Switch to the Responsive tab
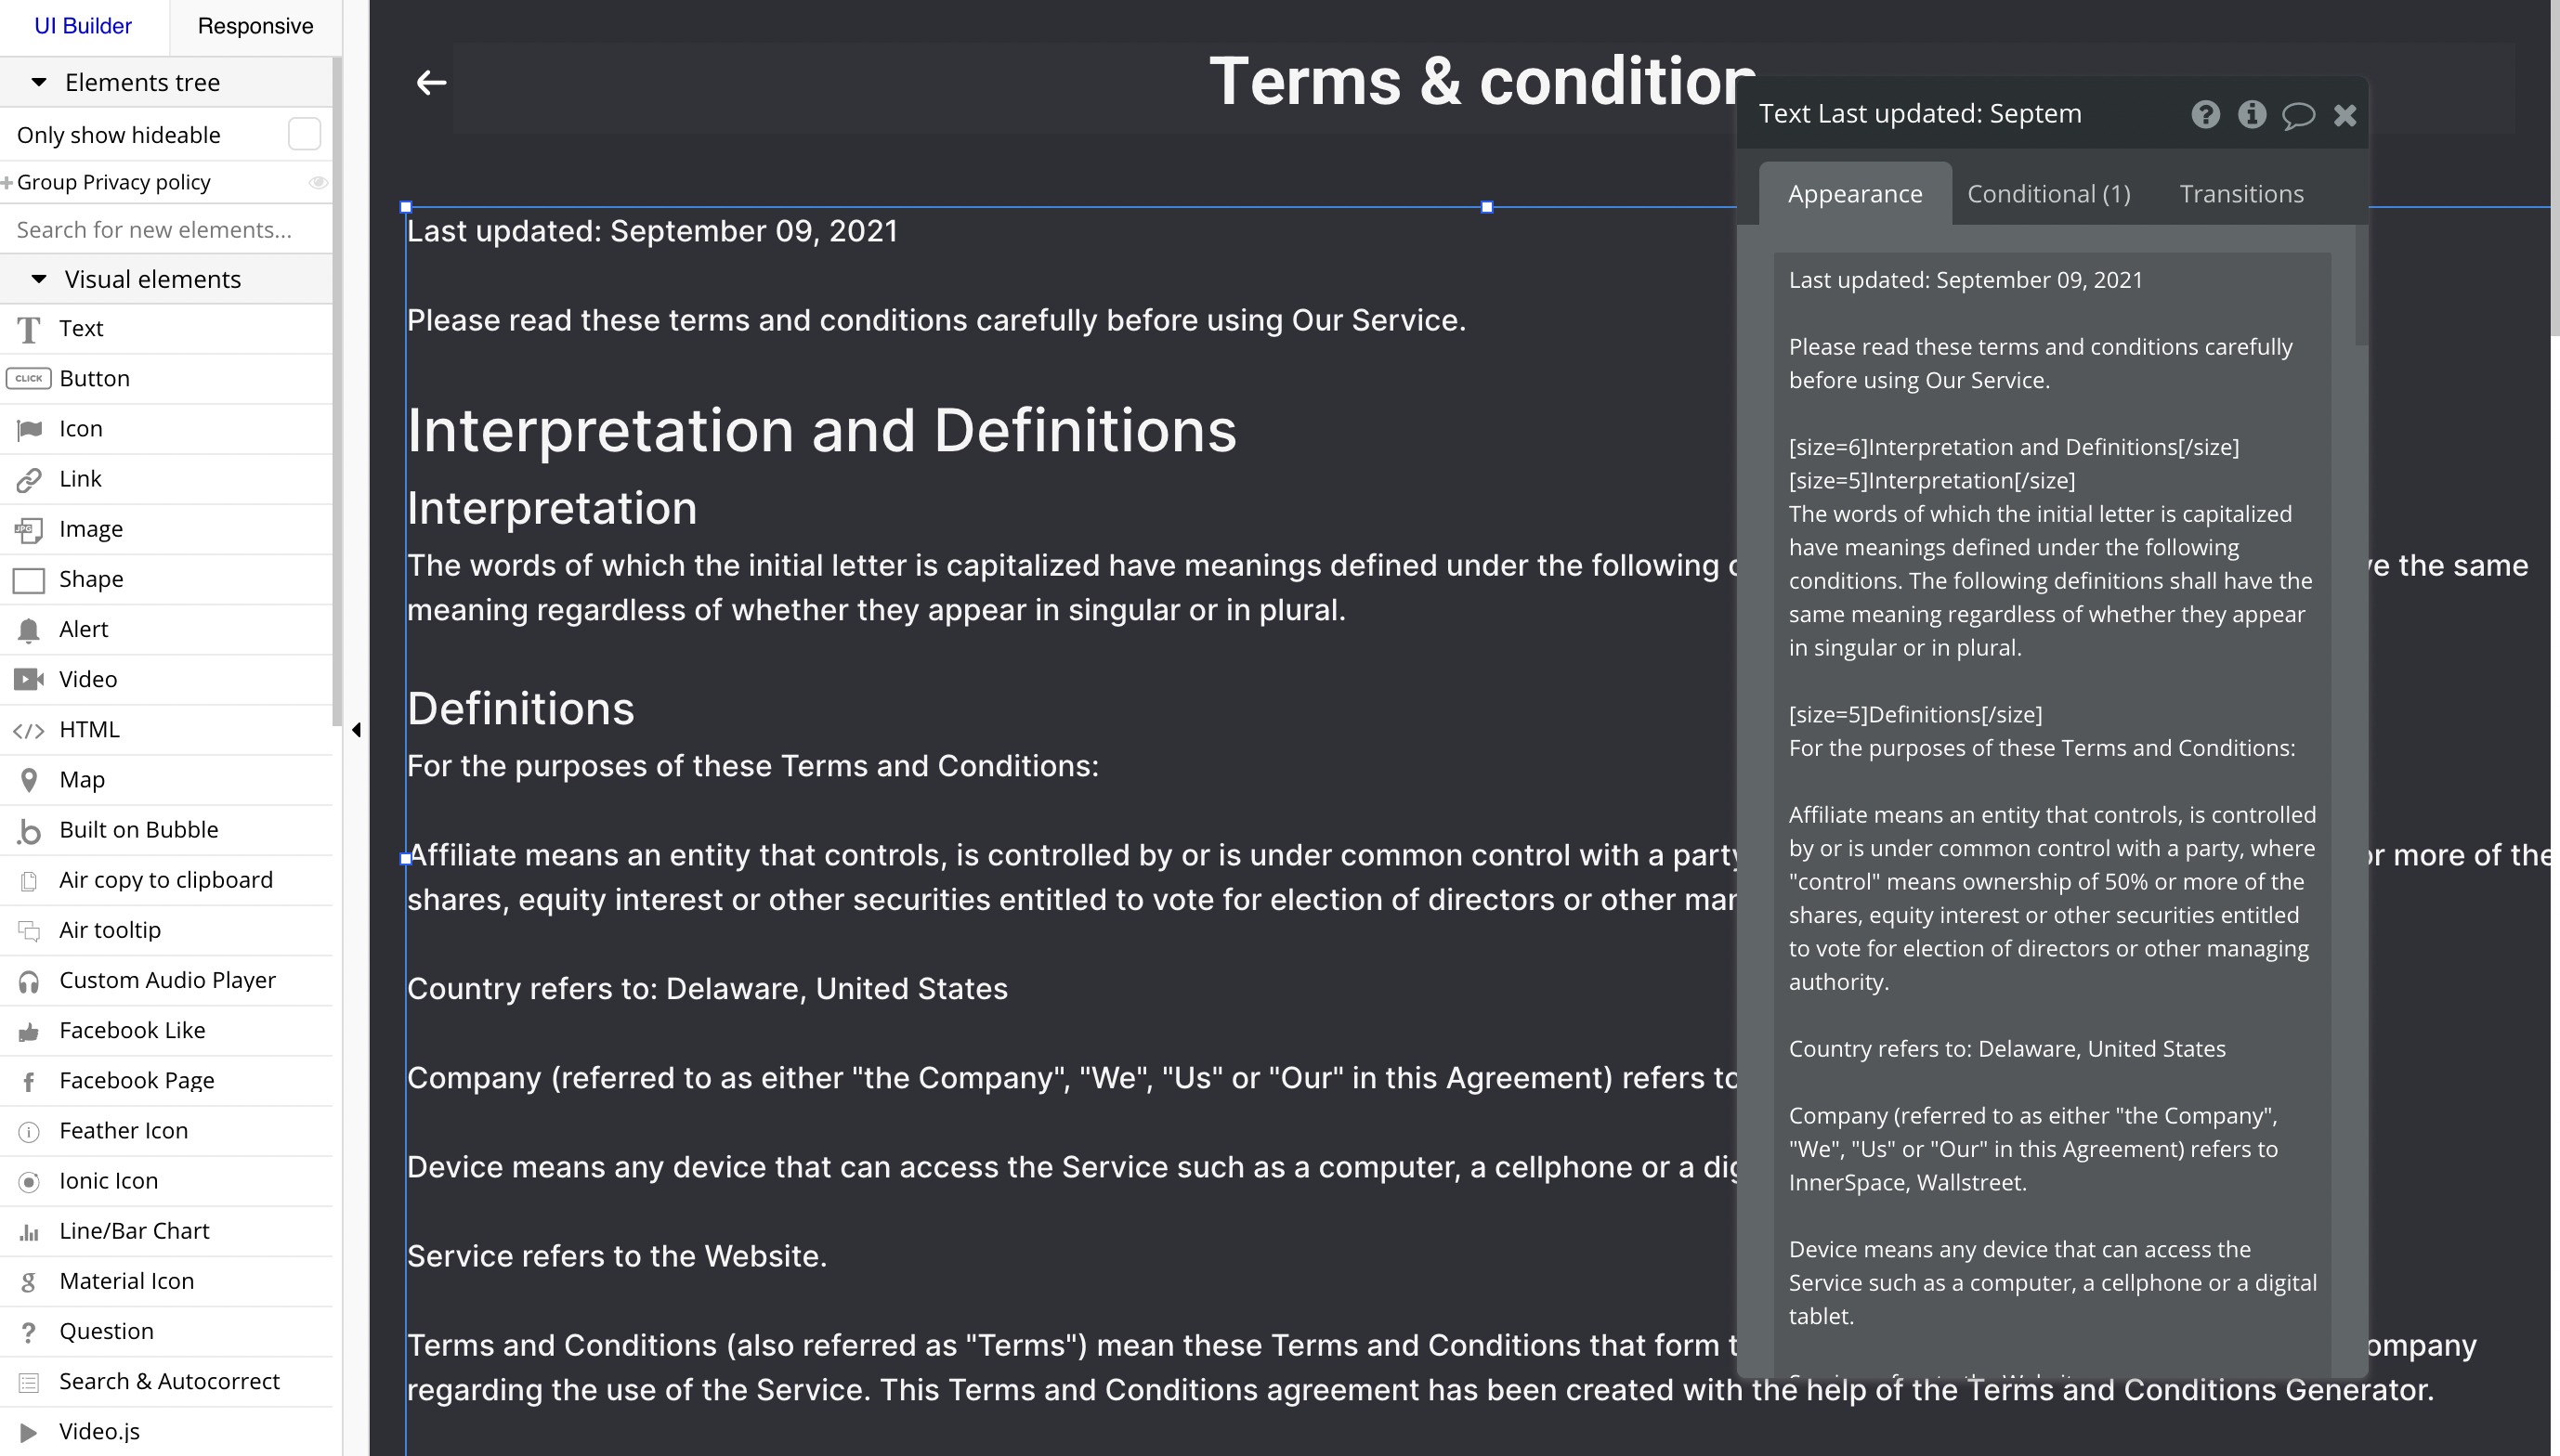2560x1456 pixels. (x=255, y=26)
